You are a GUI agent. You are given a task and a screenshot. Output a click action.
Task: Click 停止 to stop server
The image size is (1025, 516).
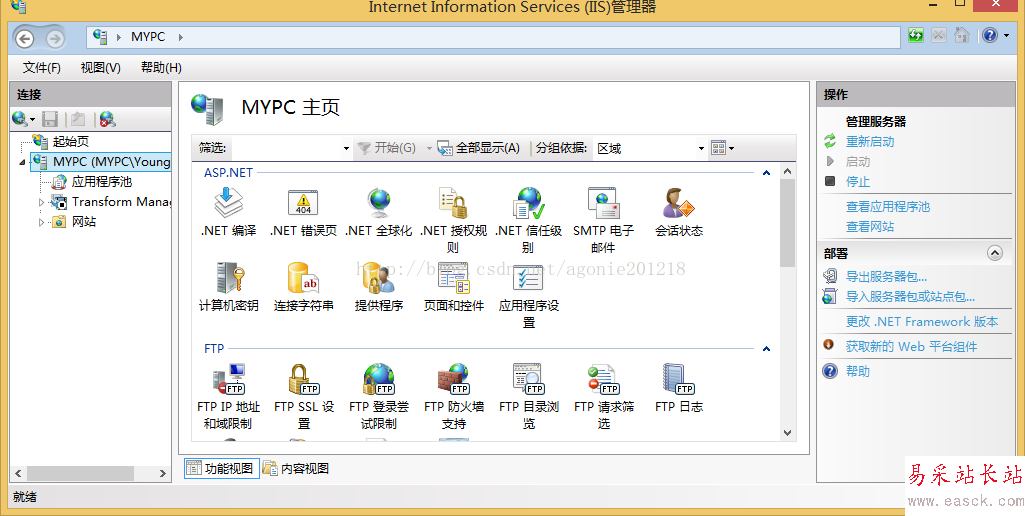click(x=858, y=181)
